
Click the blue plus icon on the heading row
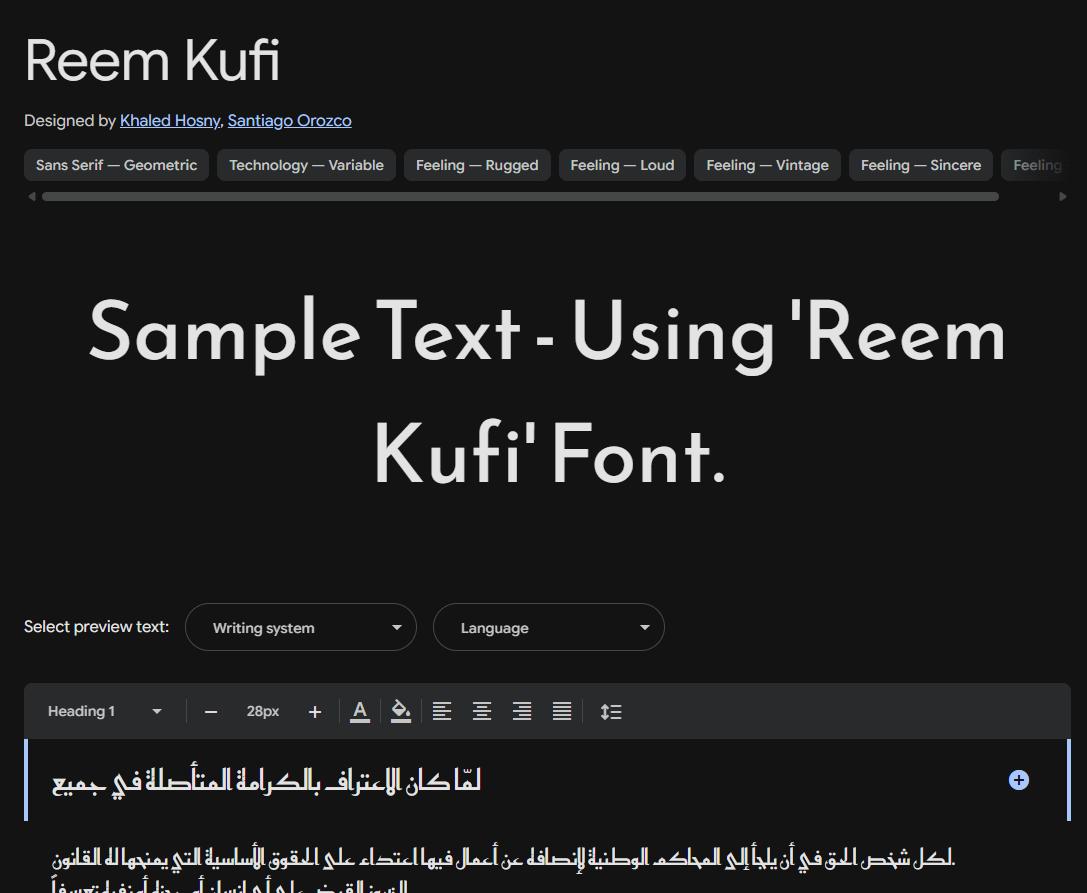pyautogui.click(x=1018, y=780)
